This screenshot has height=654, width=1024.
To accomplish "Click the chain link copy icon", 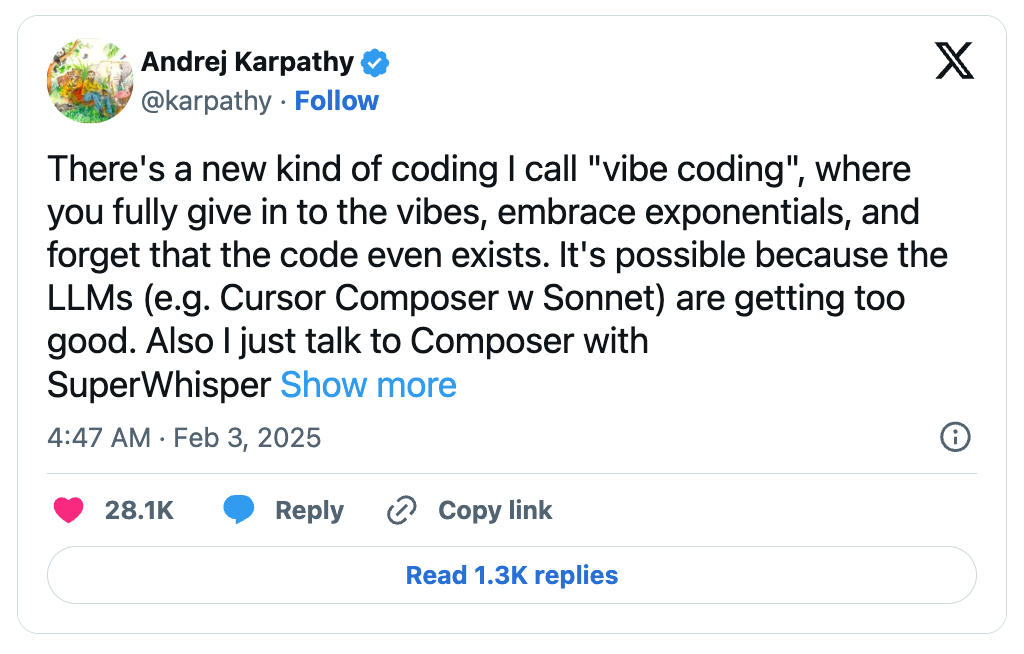I will click(401, 511).
